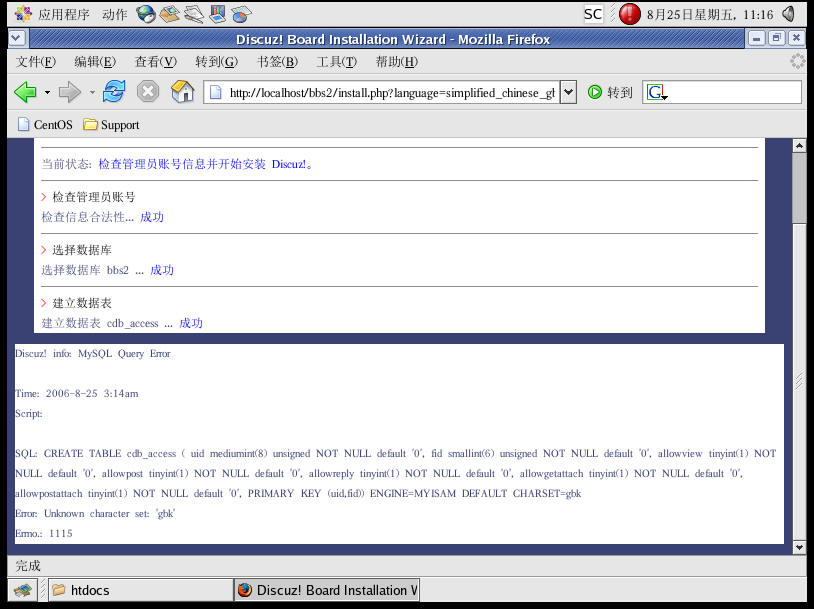
Task: Open the 编辑(E) menu
Action: [95, 62]
